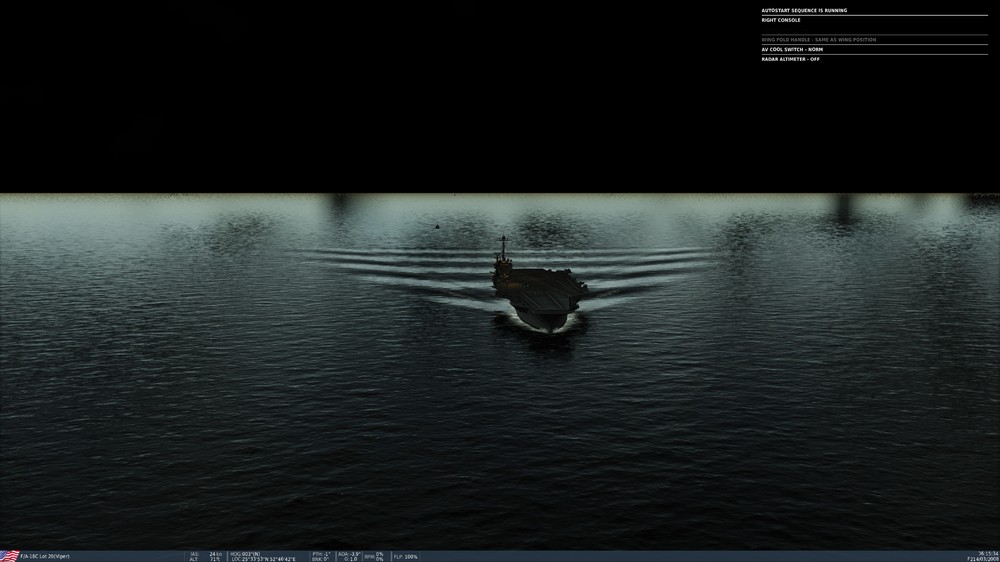Click the aircraft carrier in the water
1000x562 pixels.
[x=538, y=286]
